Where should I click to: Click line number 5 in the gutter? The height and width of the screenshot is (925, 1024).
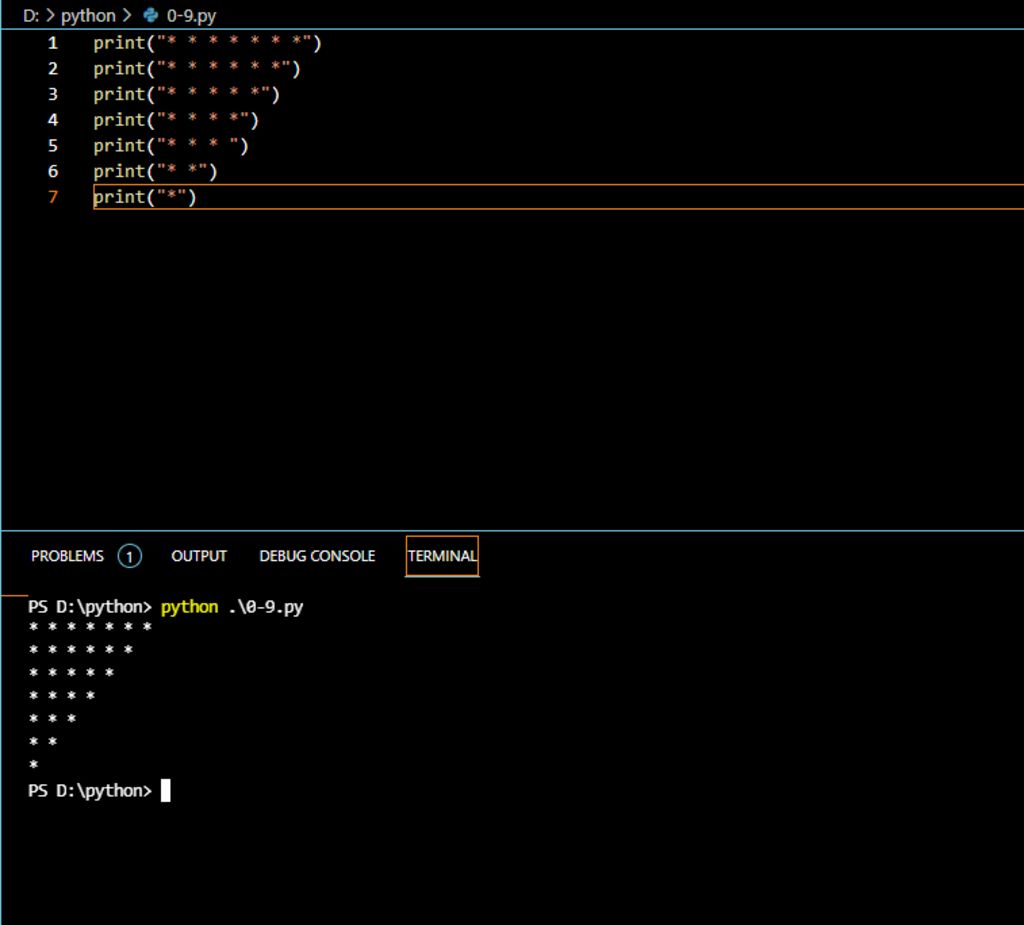click(53, 146)
